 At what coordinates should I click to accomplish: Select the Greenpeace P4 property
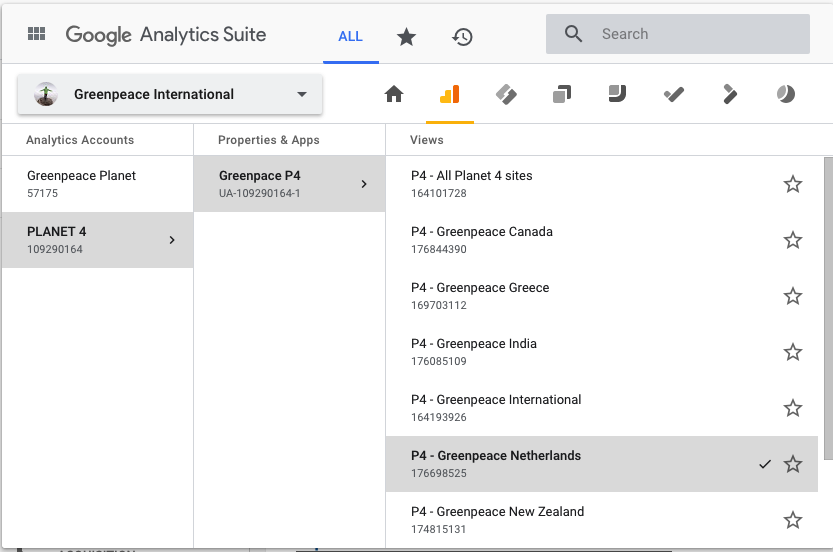point(290,184)
